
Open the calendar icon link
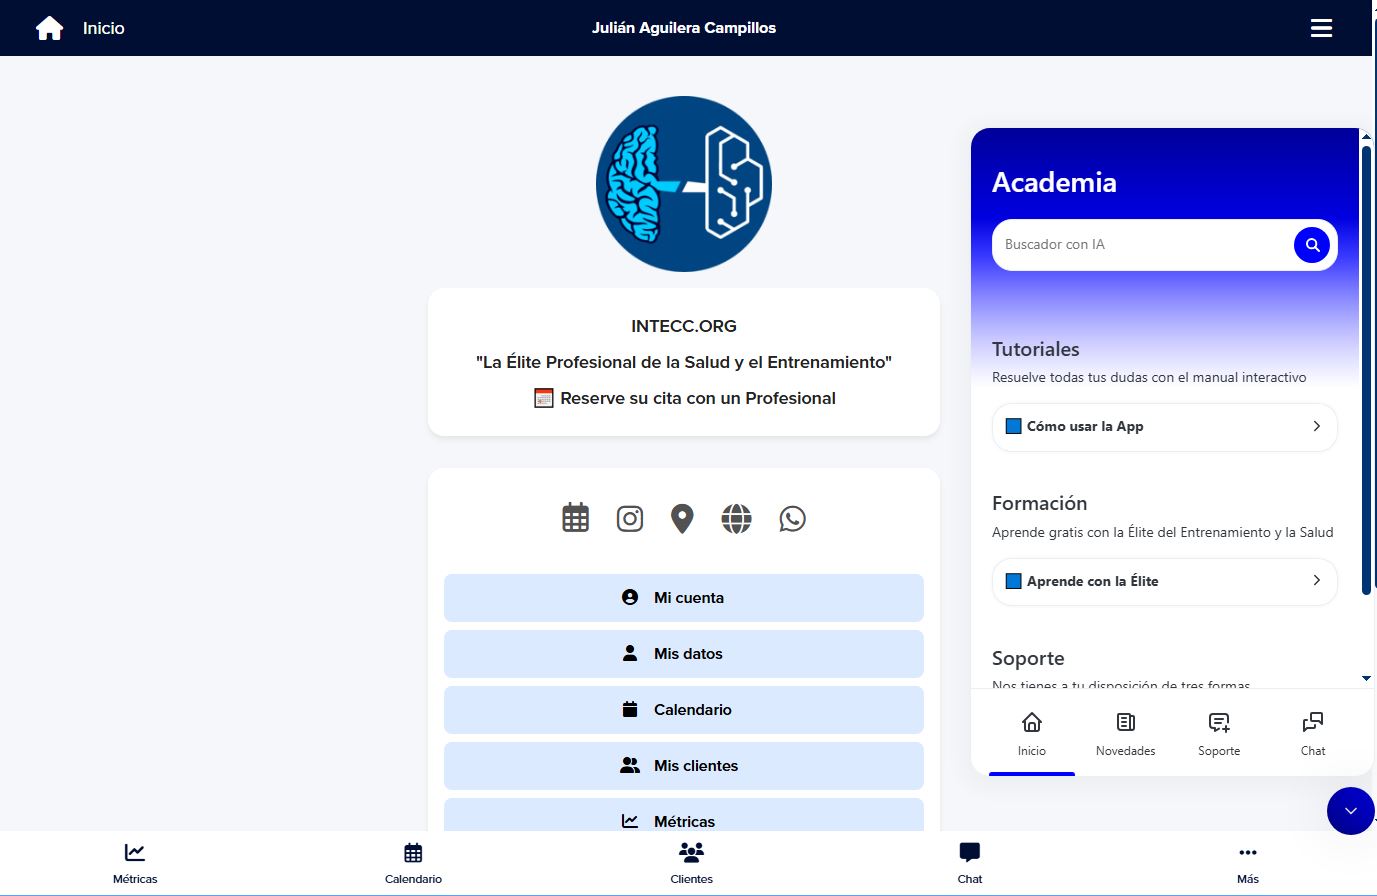(x=576, y=518)
